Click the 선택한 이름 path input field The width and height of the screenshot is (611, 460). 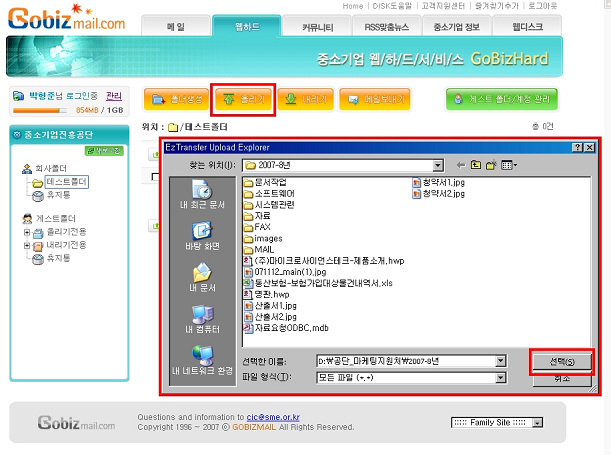[406, 361]
